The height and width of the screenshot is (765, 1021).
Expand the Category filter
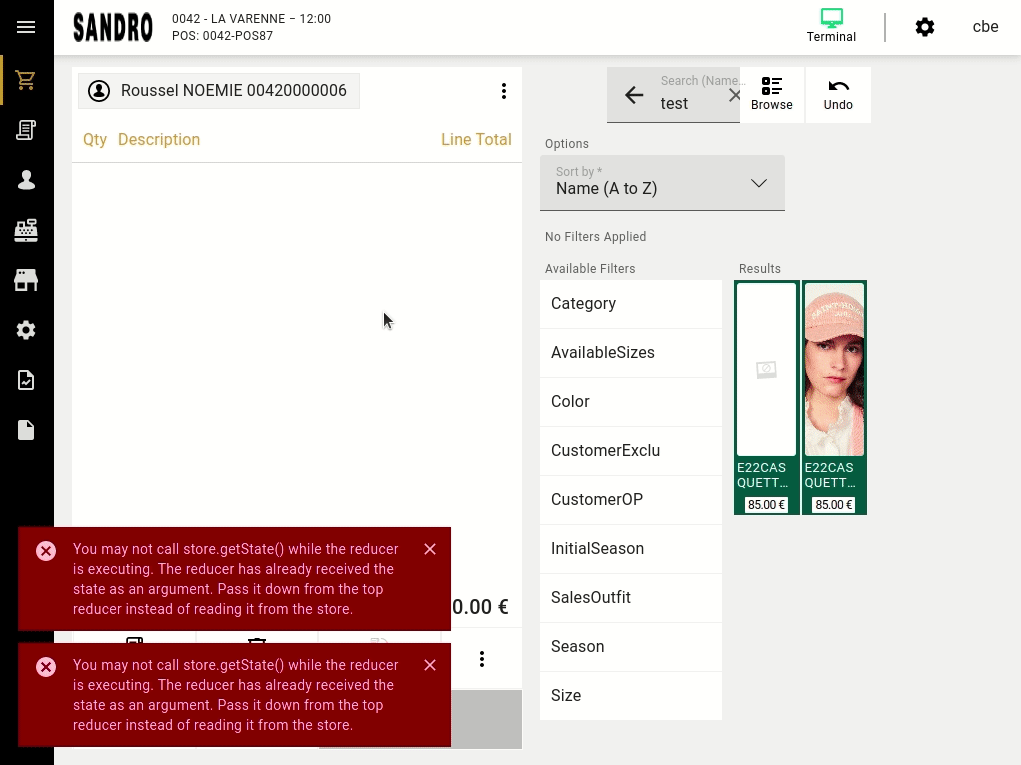pos(630,303)
